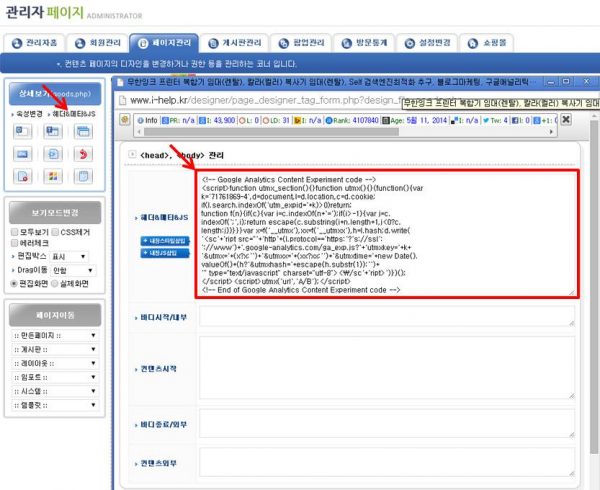The height and width of the screenshot is (490, 600).
Task: Open the 게시판 dropdown in page navigation
Action: pos(55,350)
